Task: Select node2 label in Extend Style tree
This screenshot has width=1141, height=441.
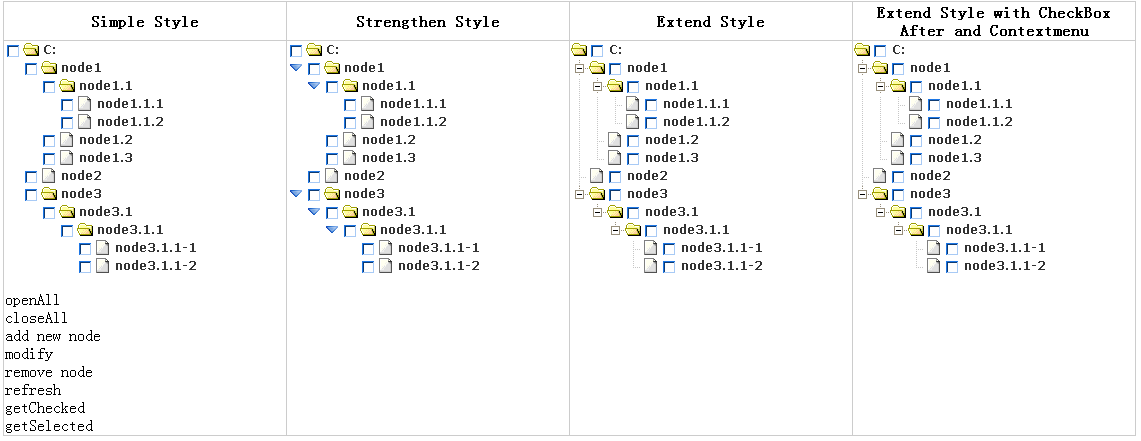Action: (x=646, y=176)
